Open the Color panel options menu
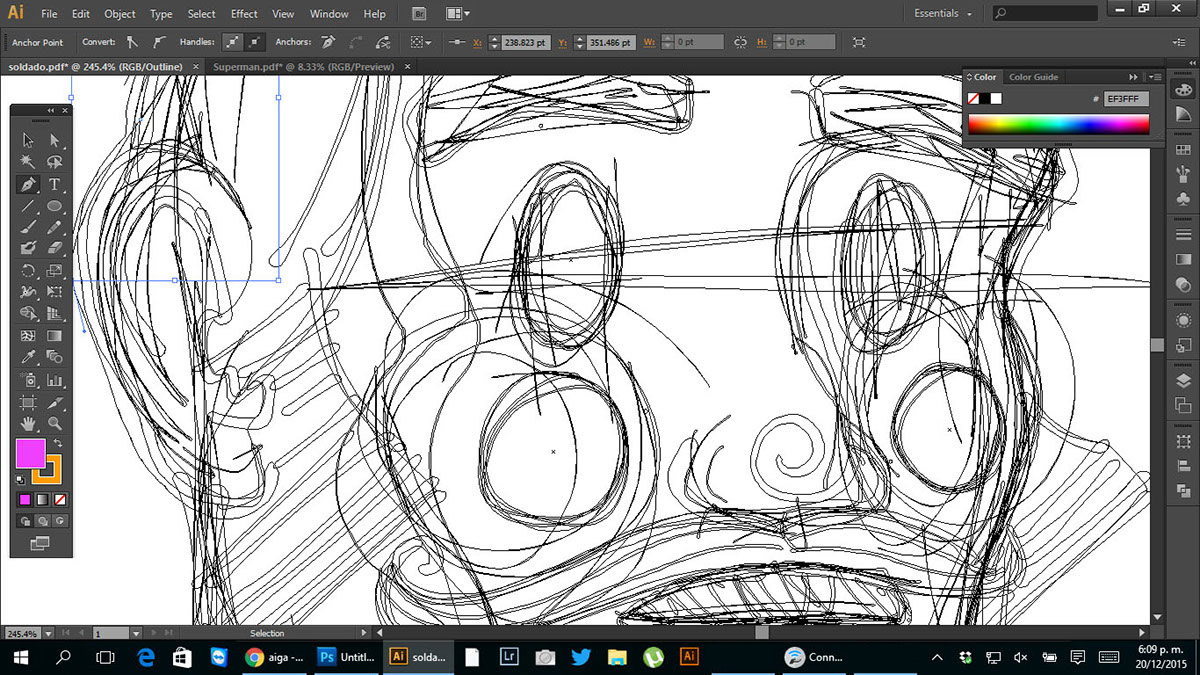The width and height of the screenshot is (1200, 675). tap(1154, 77)
